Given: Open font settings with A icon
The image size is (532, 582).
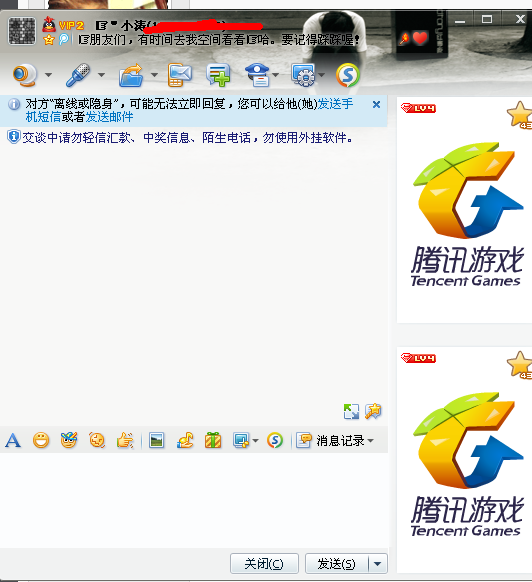Looking at the screenshot, I should [x=13, y=441].
